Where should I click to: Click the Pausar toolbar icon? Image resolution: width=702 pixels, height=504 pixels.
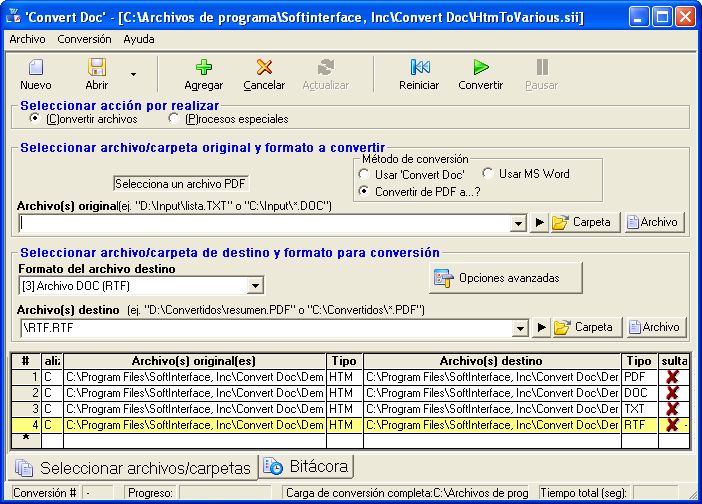point(542,67)
